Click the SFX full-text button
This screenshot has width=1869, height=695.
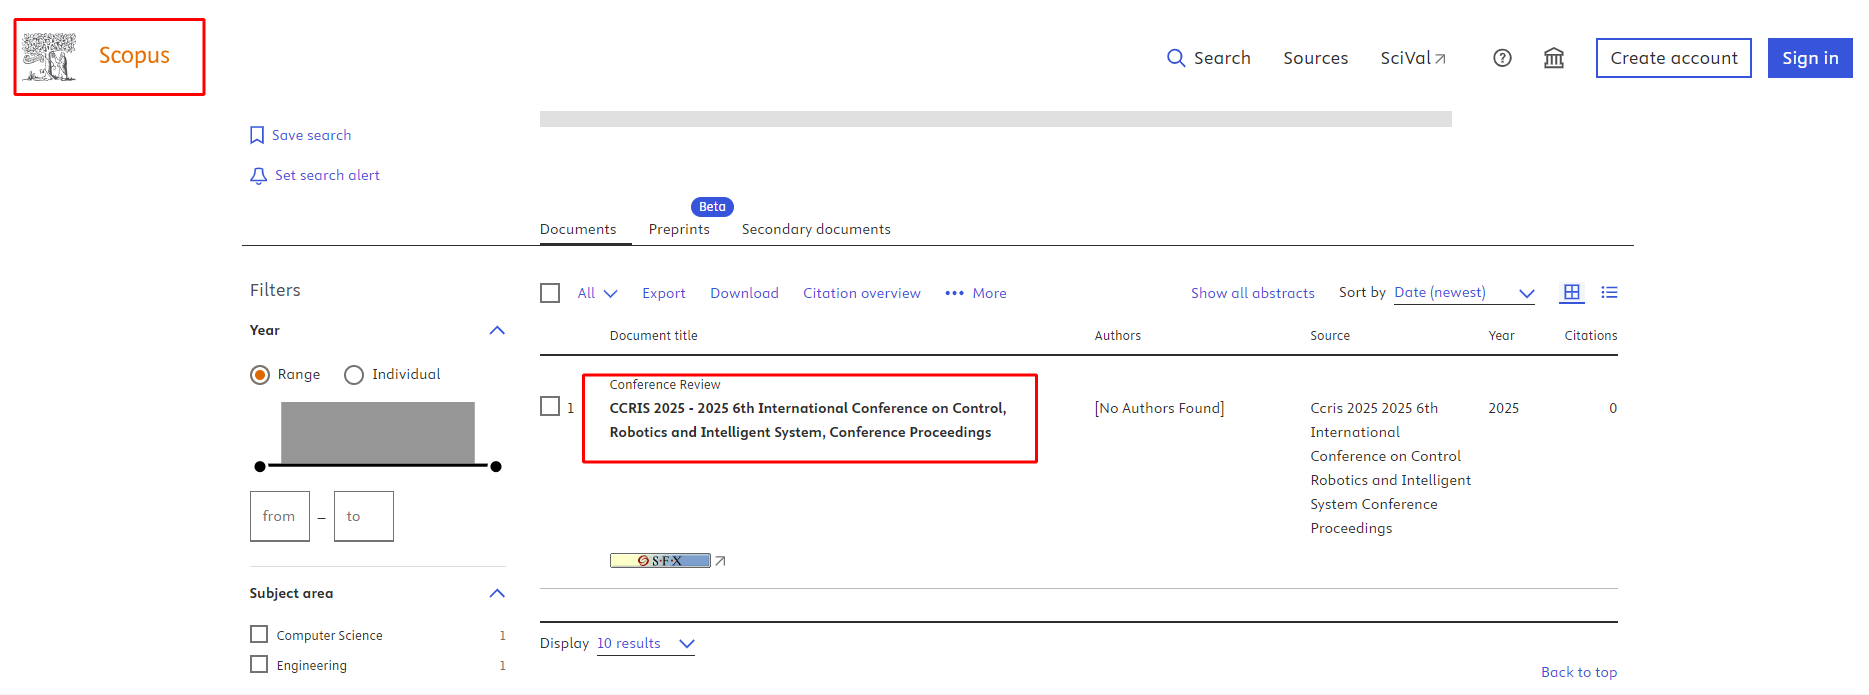660,561
